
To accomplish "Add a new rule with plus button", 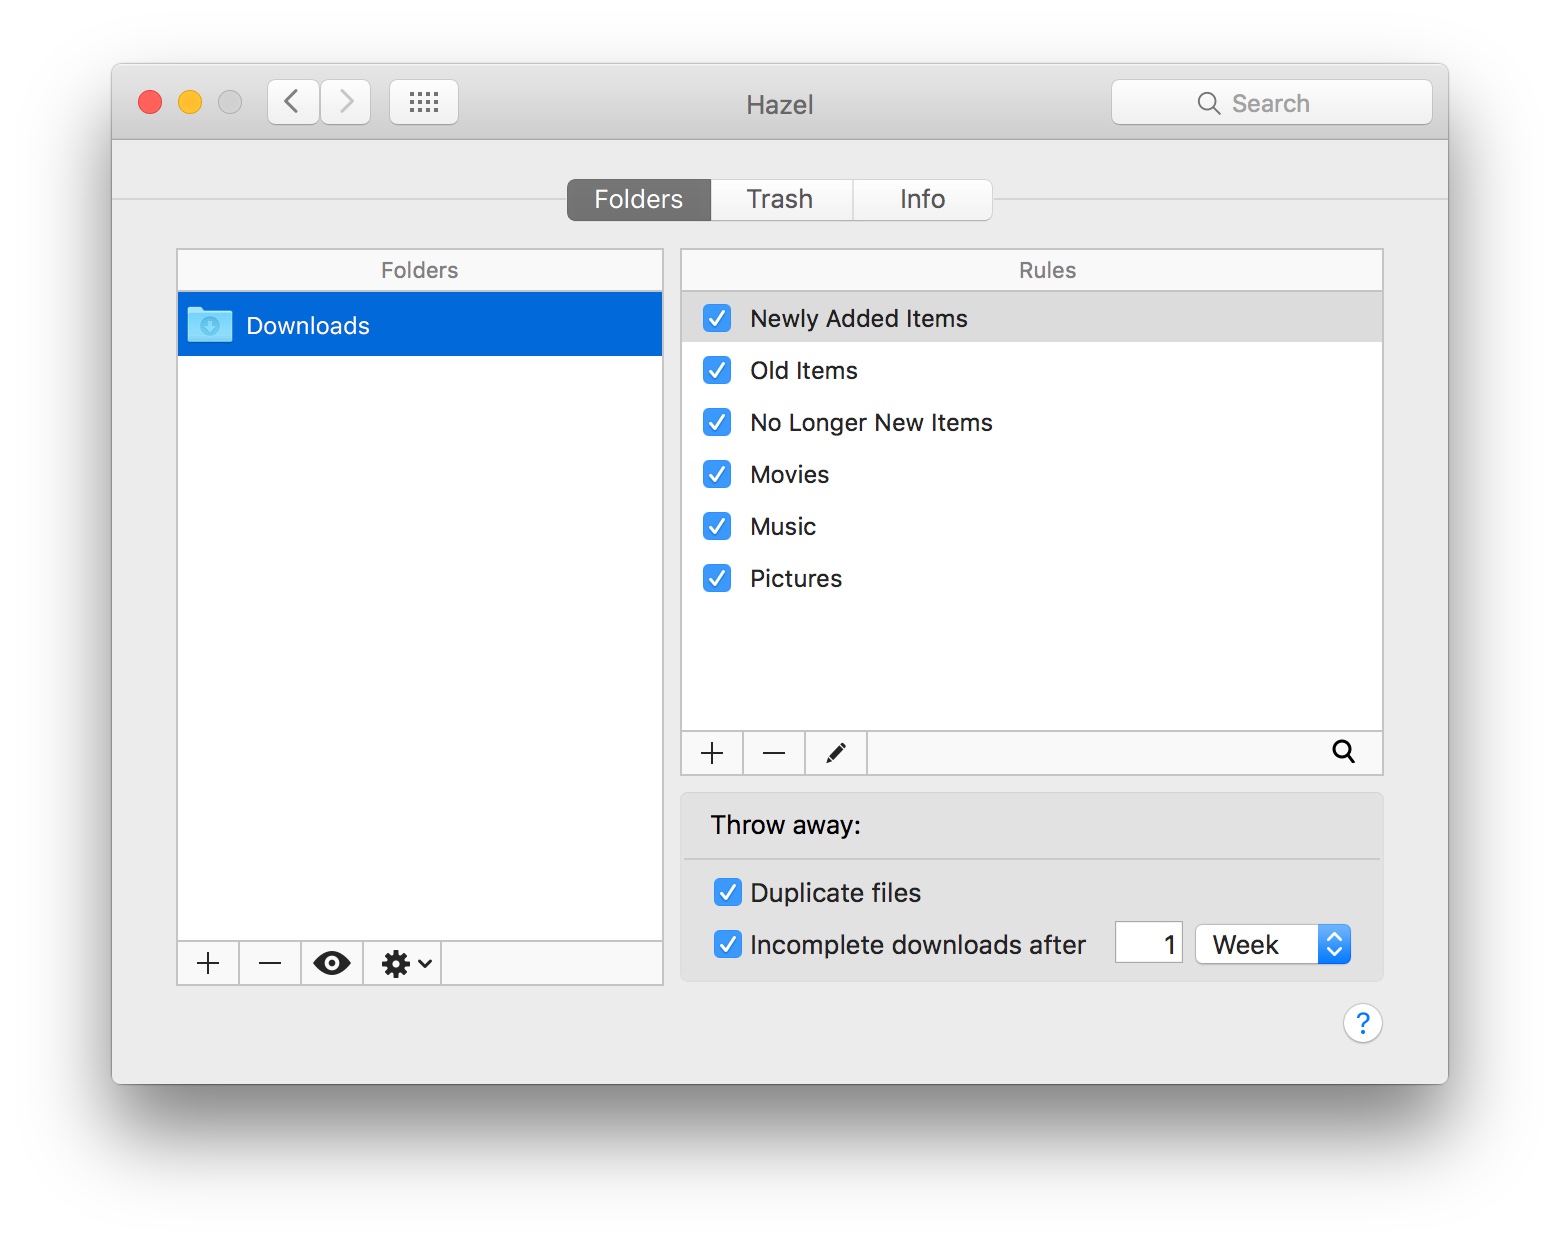I will 712,753.
